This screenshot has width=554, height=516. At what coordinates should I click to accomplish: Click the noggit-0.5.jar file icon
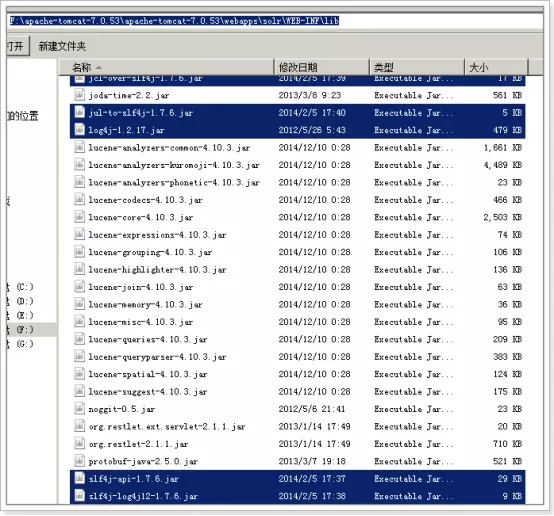(79, 409)
